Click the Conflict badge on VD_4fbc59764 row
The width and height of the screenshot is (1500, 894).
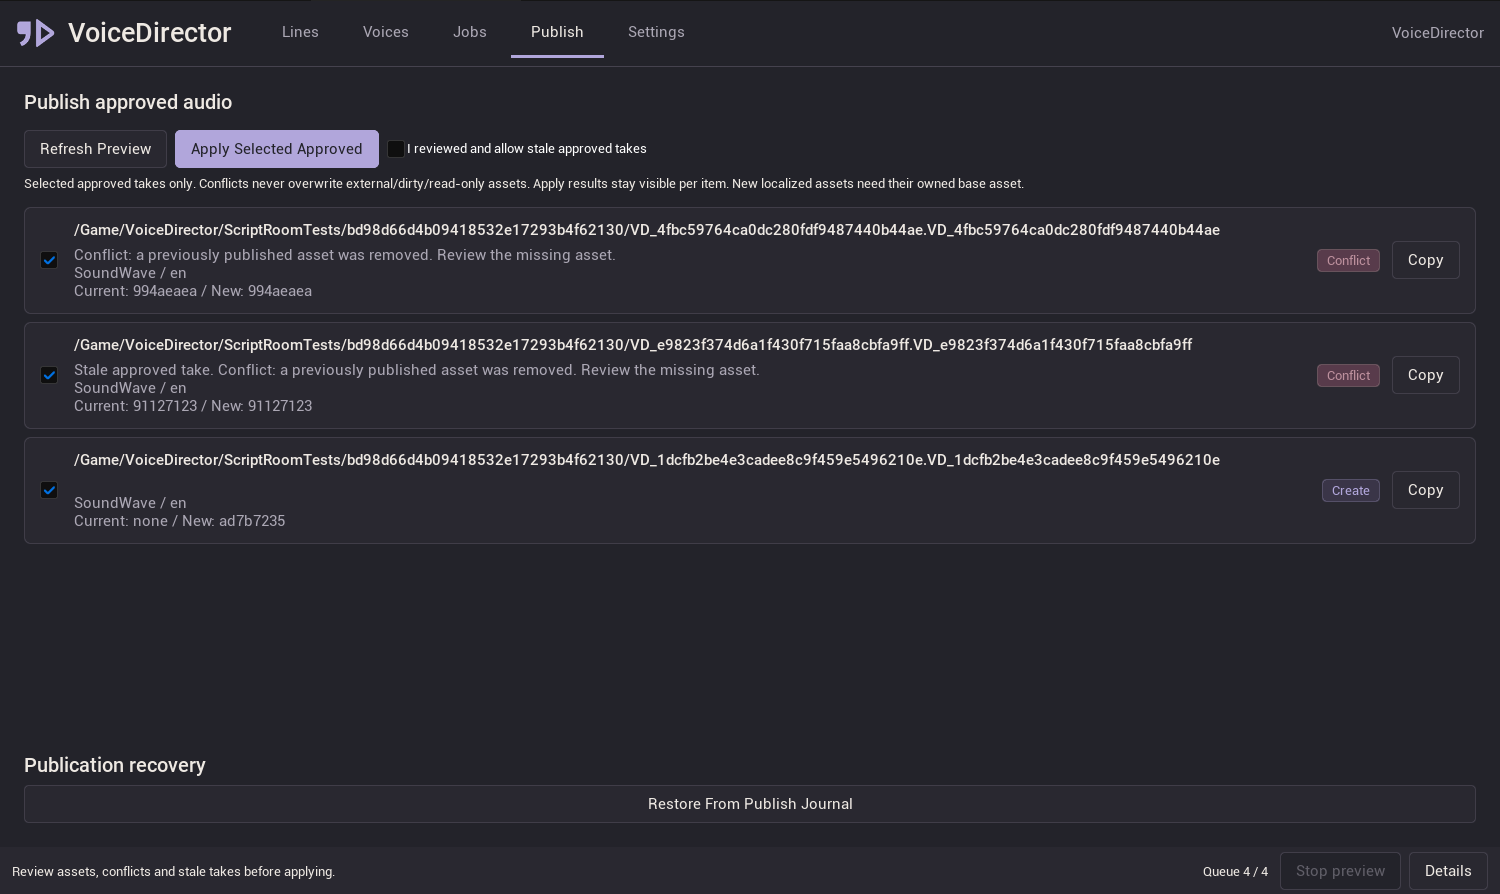pos(1348,260)
